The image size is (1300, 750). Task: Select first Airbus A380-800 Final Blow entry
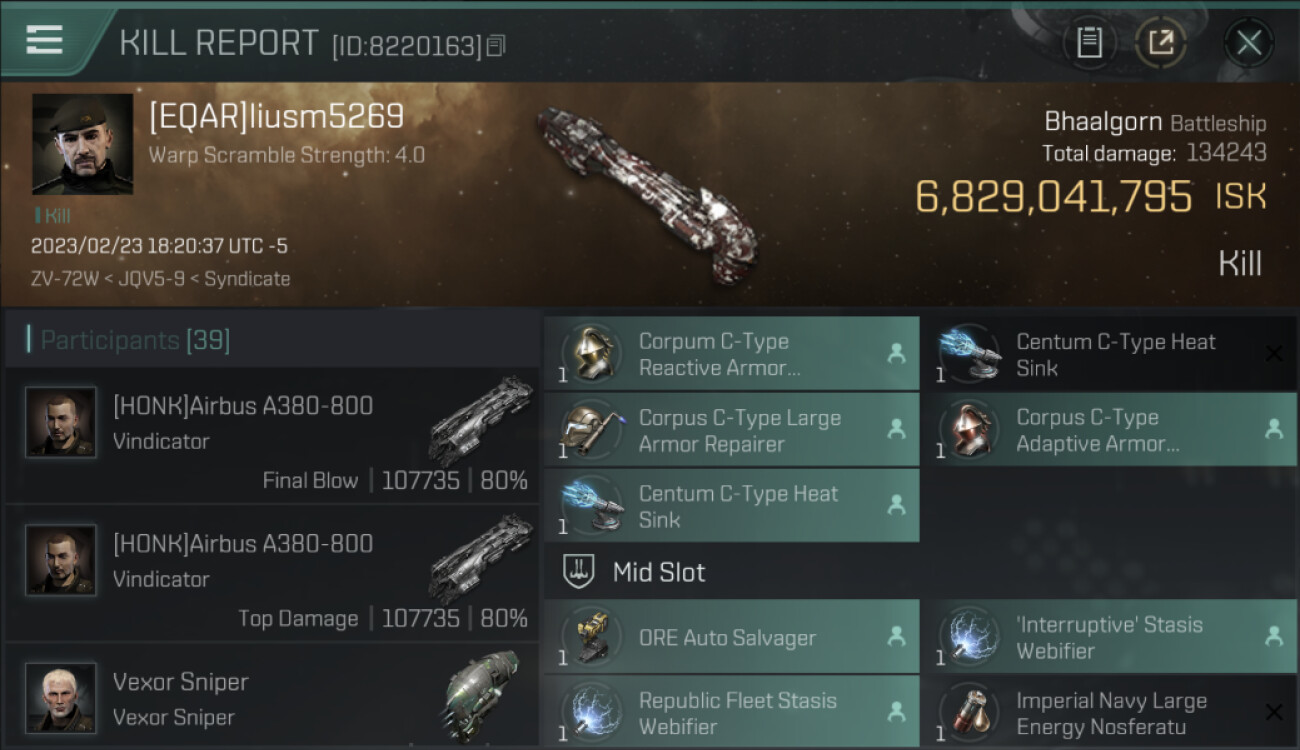pos(273,436)
